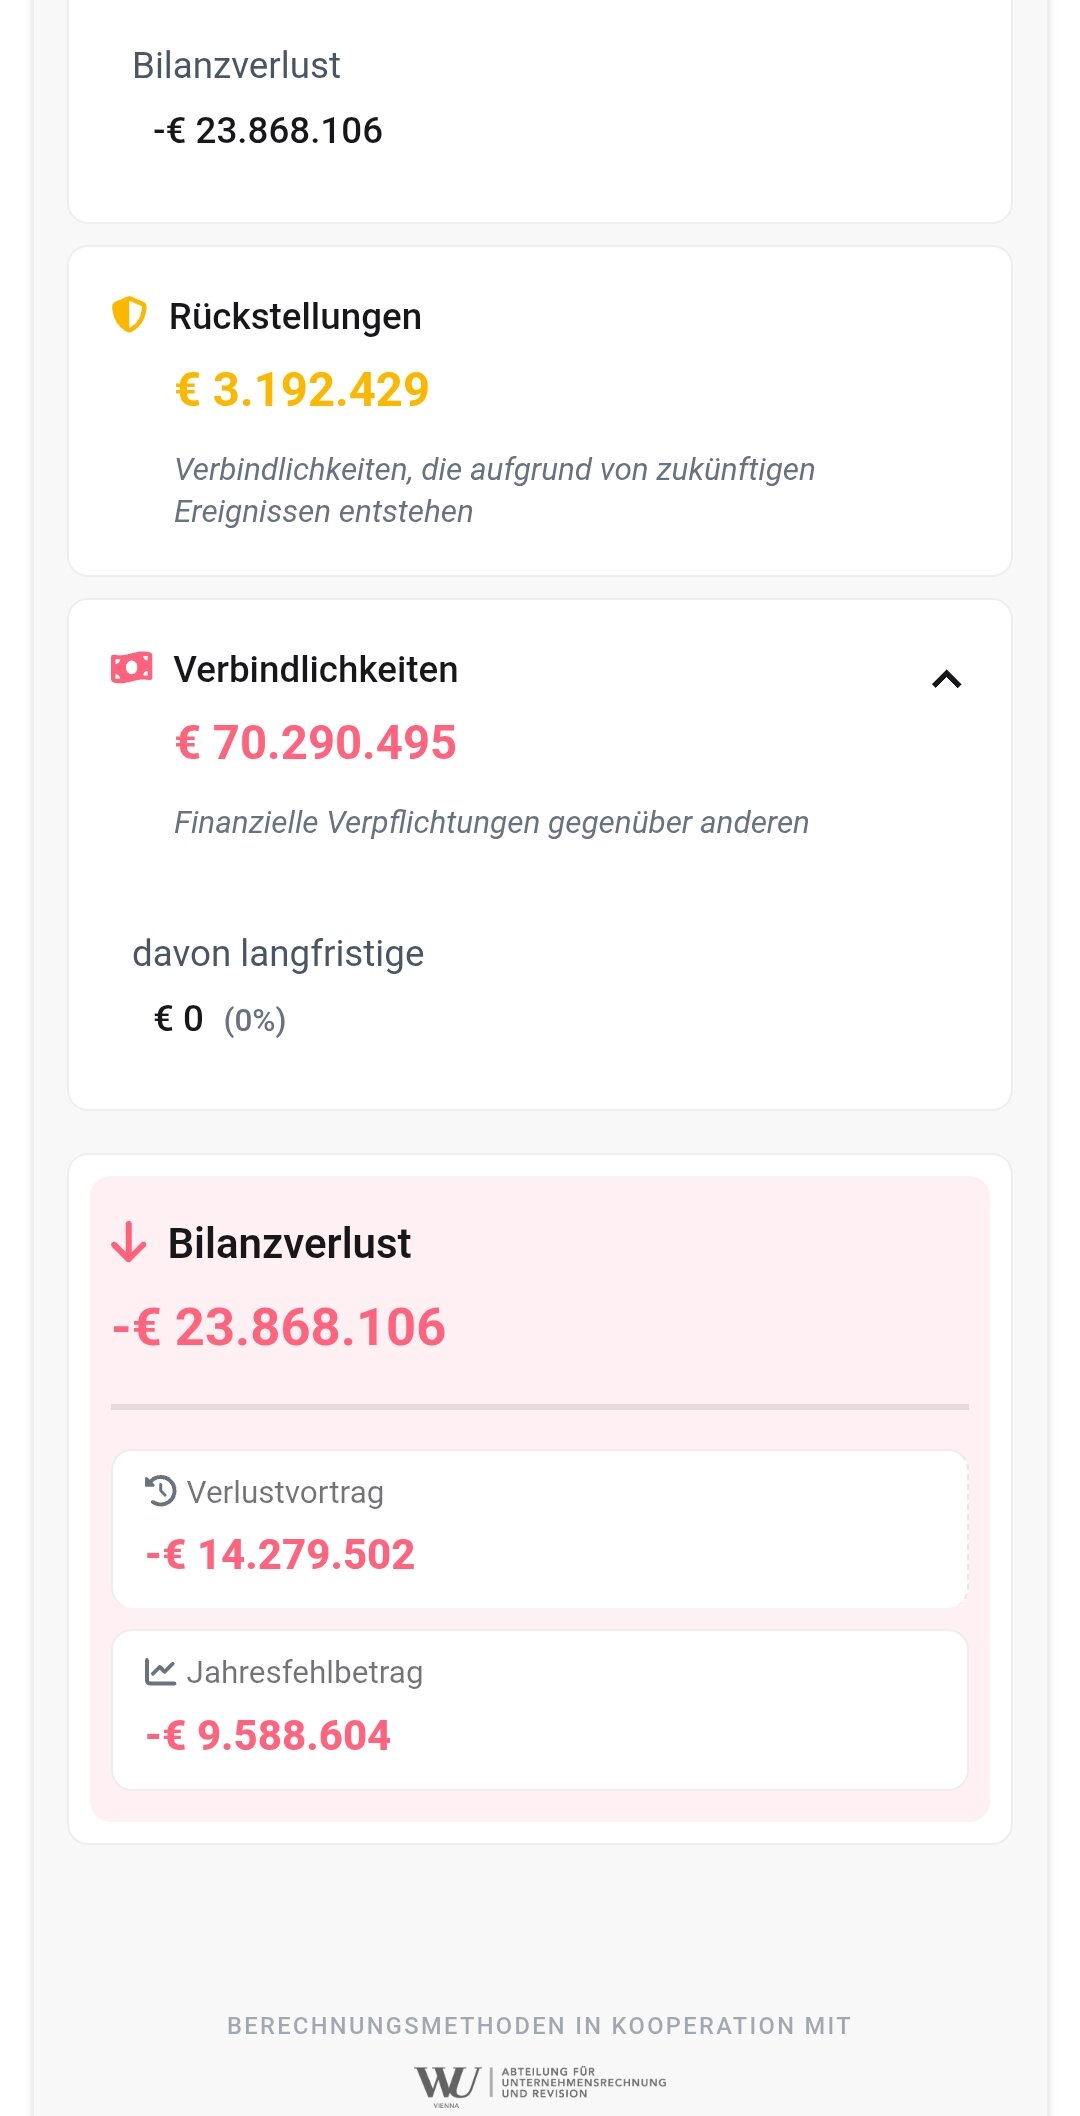Screen dimensions: 1080x2116
Task: Tap the Rückstellungen card title
Action: [x=295, y=316]
